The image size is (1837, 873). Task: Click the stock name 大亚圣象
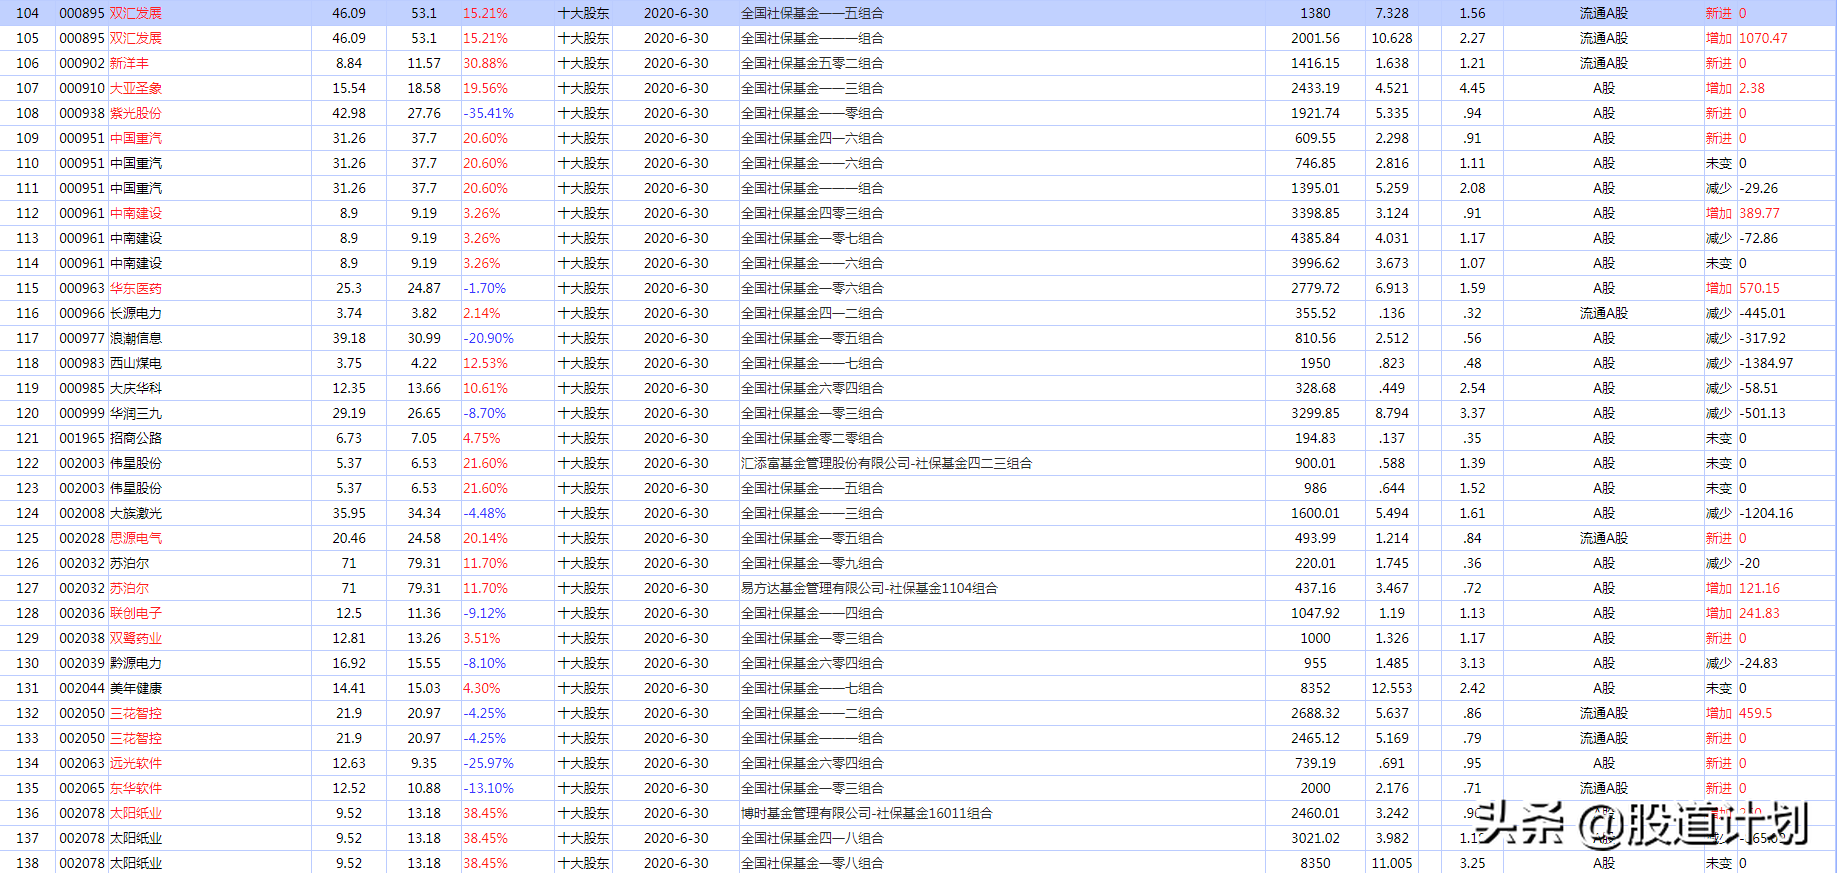point(136,88)
